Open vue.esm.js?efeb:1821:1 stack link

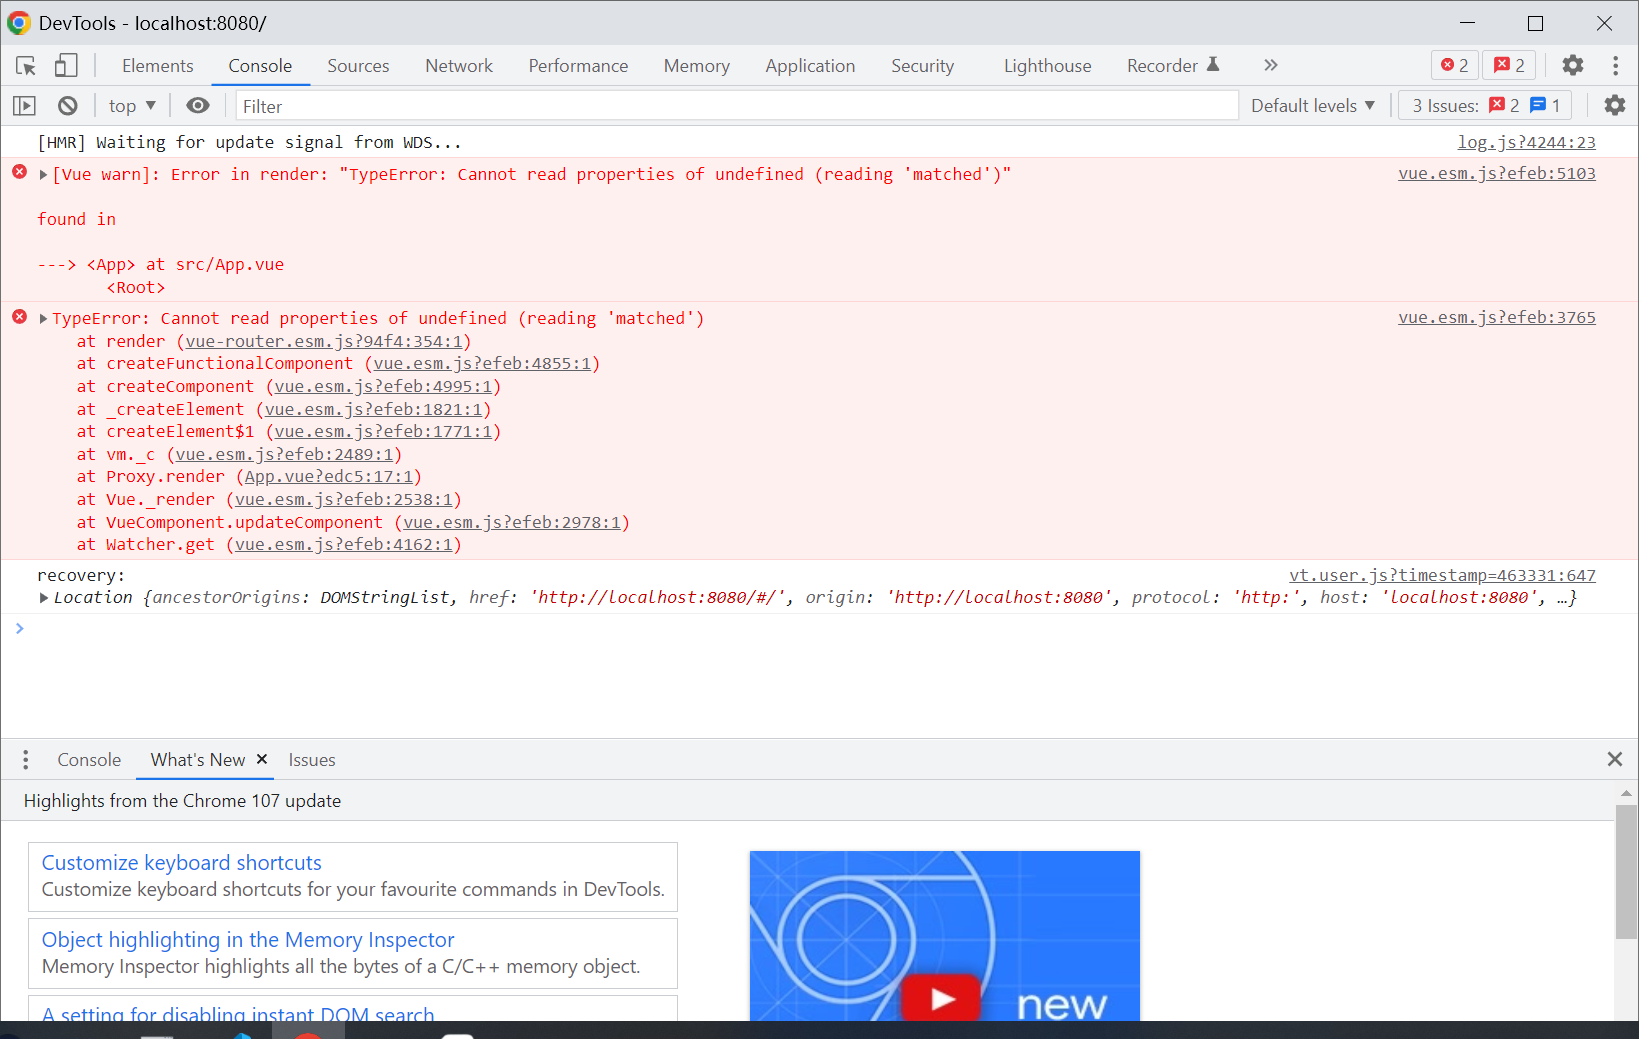(x=374, y=409)
